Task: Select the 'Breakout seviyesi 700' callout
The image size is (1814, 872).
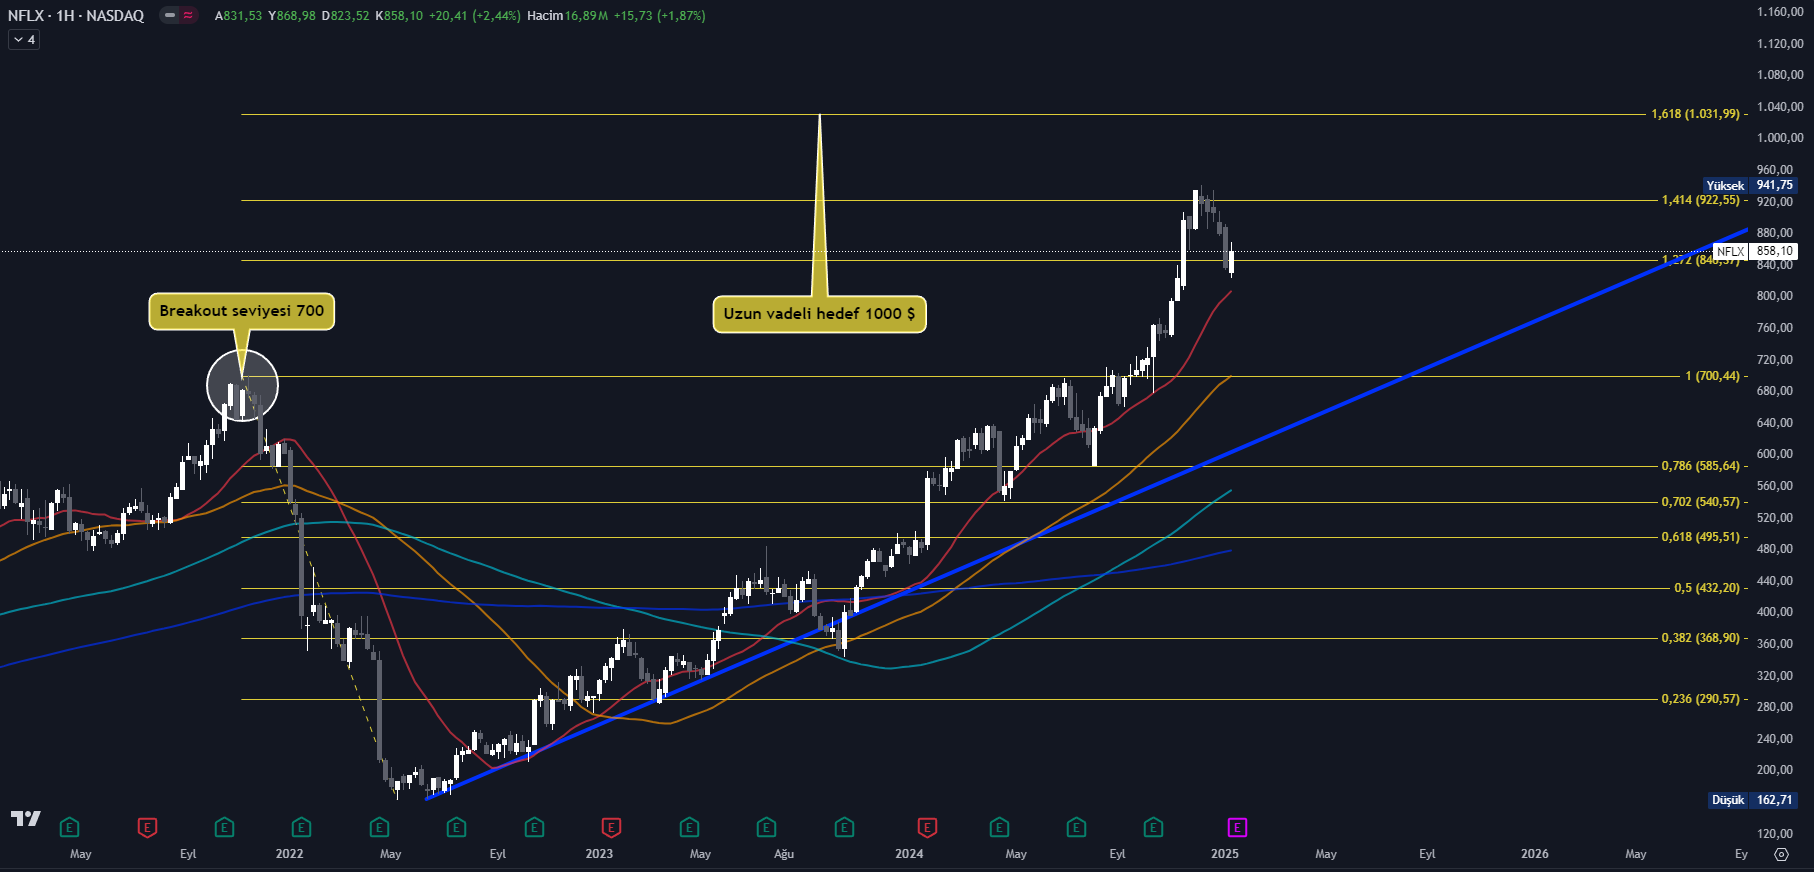Action: (242, 311)
